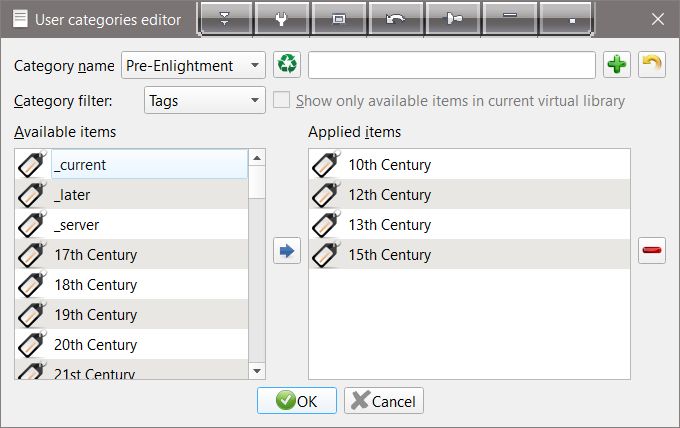Click the blue arrow to apply tags
Viewport: 680px width, 428px height.
287,252
